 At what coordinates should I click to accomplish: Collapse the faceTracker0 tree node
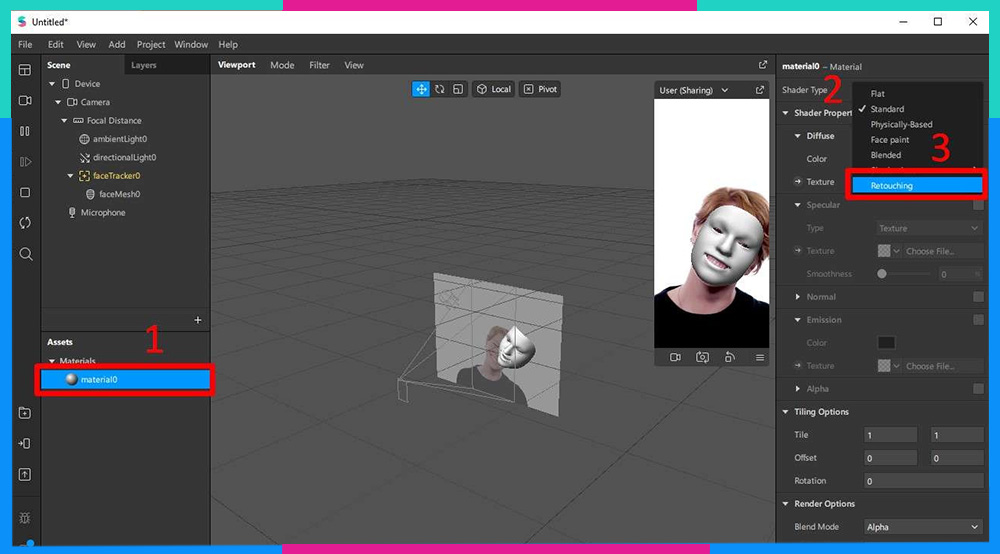tap(70, 176)
